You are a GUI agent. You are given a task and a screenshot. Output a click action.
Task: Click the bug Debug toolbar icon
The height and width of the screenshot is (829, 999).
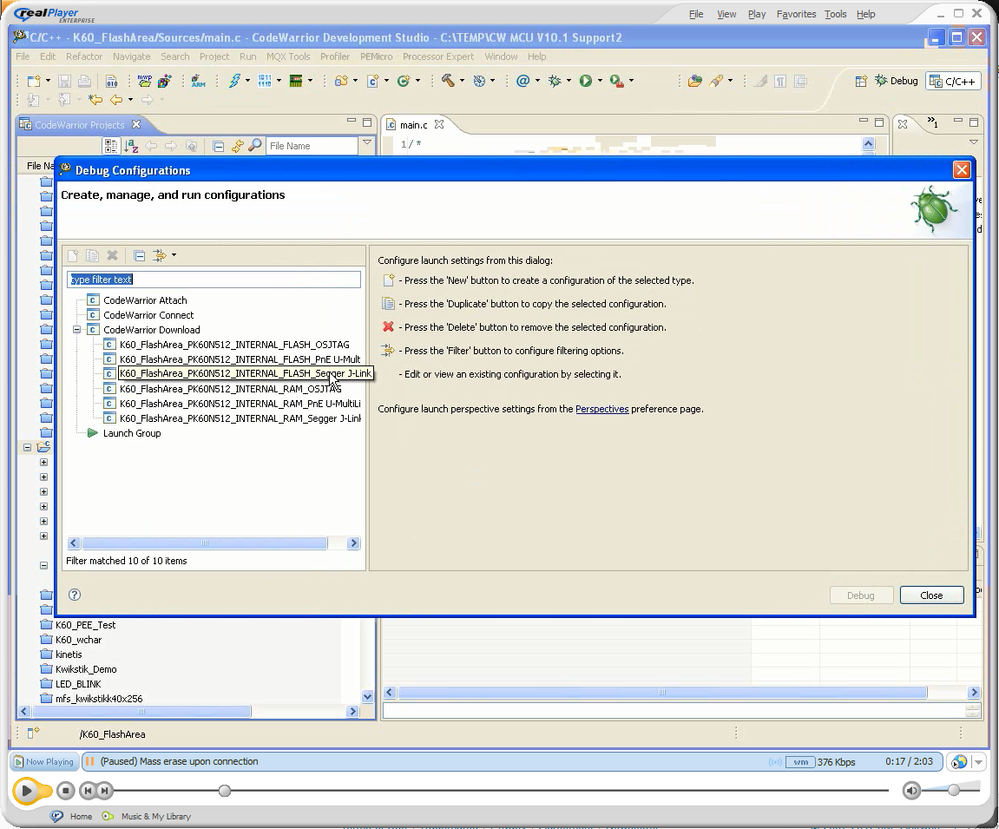(x=555, y=81)
